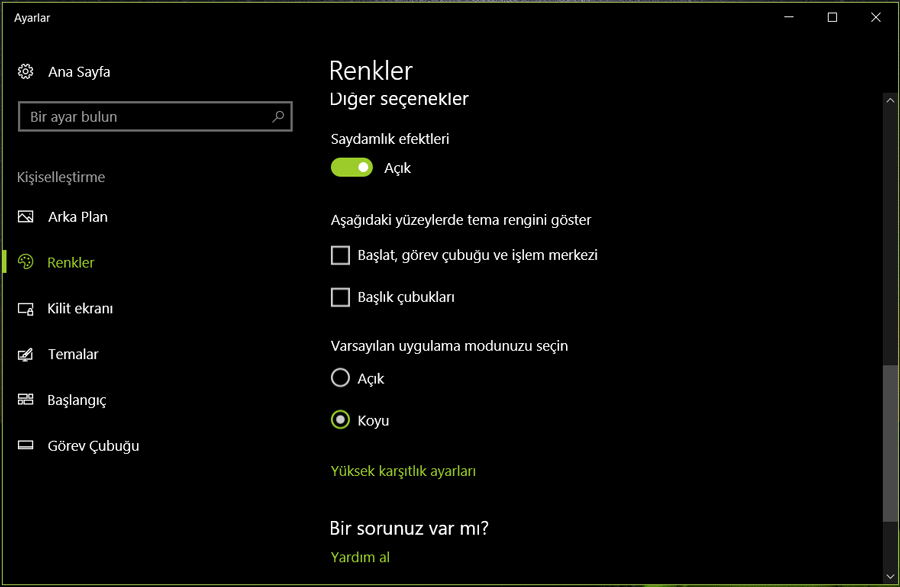Click the Görev Çubuğu bar icon
Screen dimensions: 900x587
coord(25,445)
